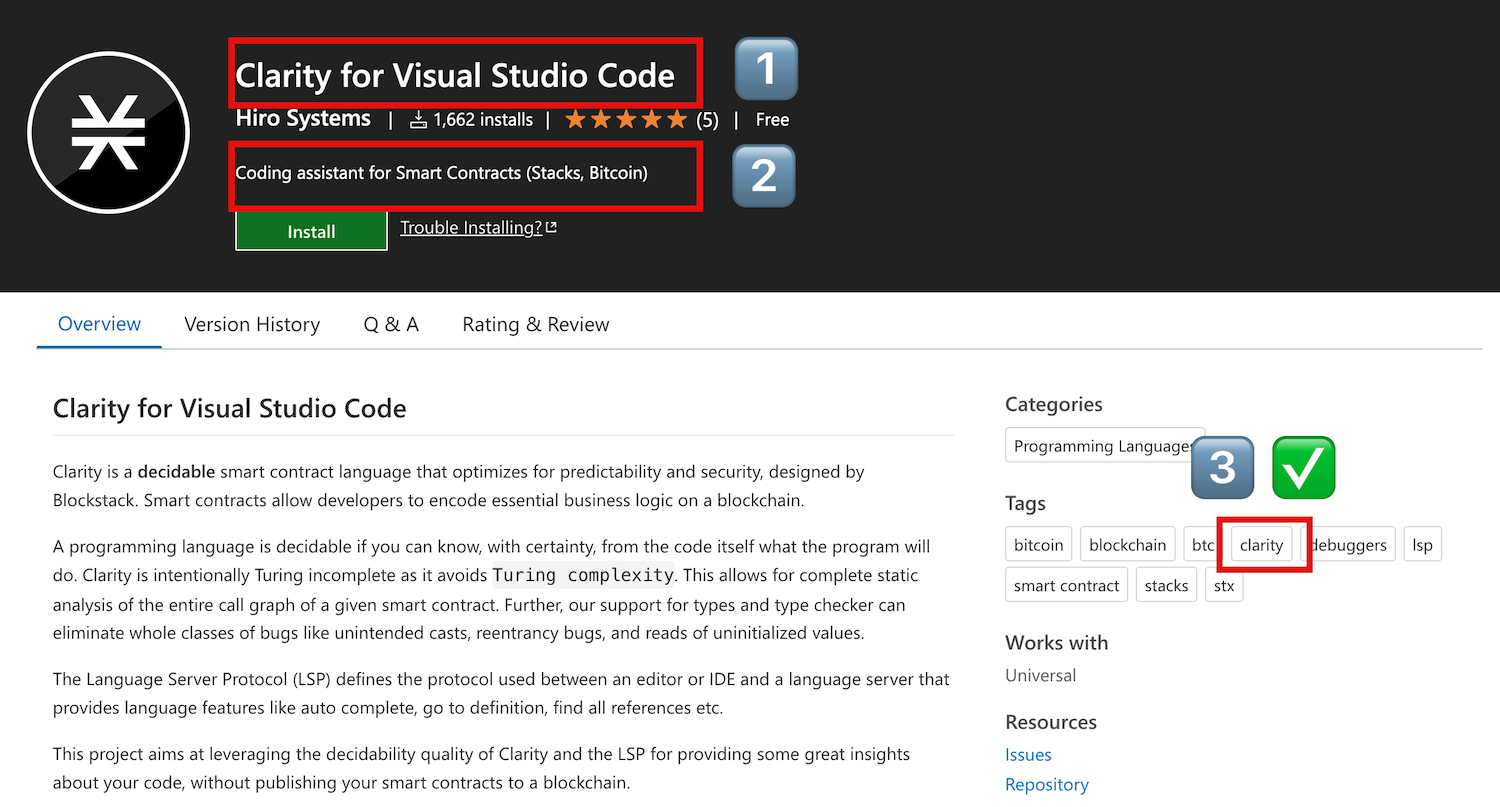Viewport: 1500px width, 807px height.
Task: Click the Clarity extension logo icon
Action: pos(108,131)
